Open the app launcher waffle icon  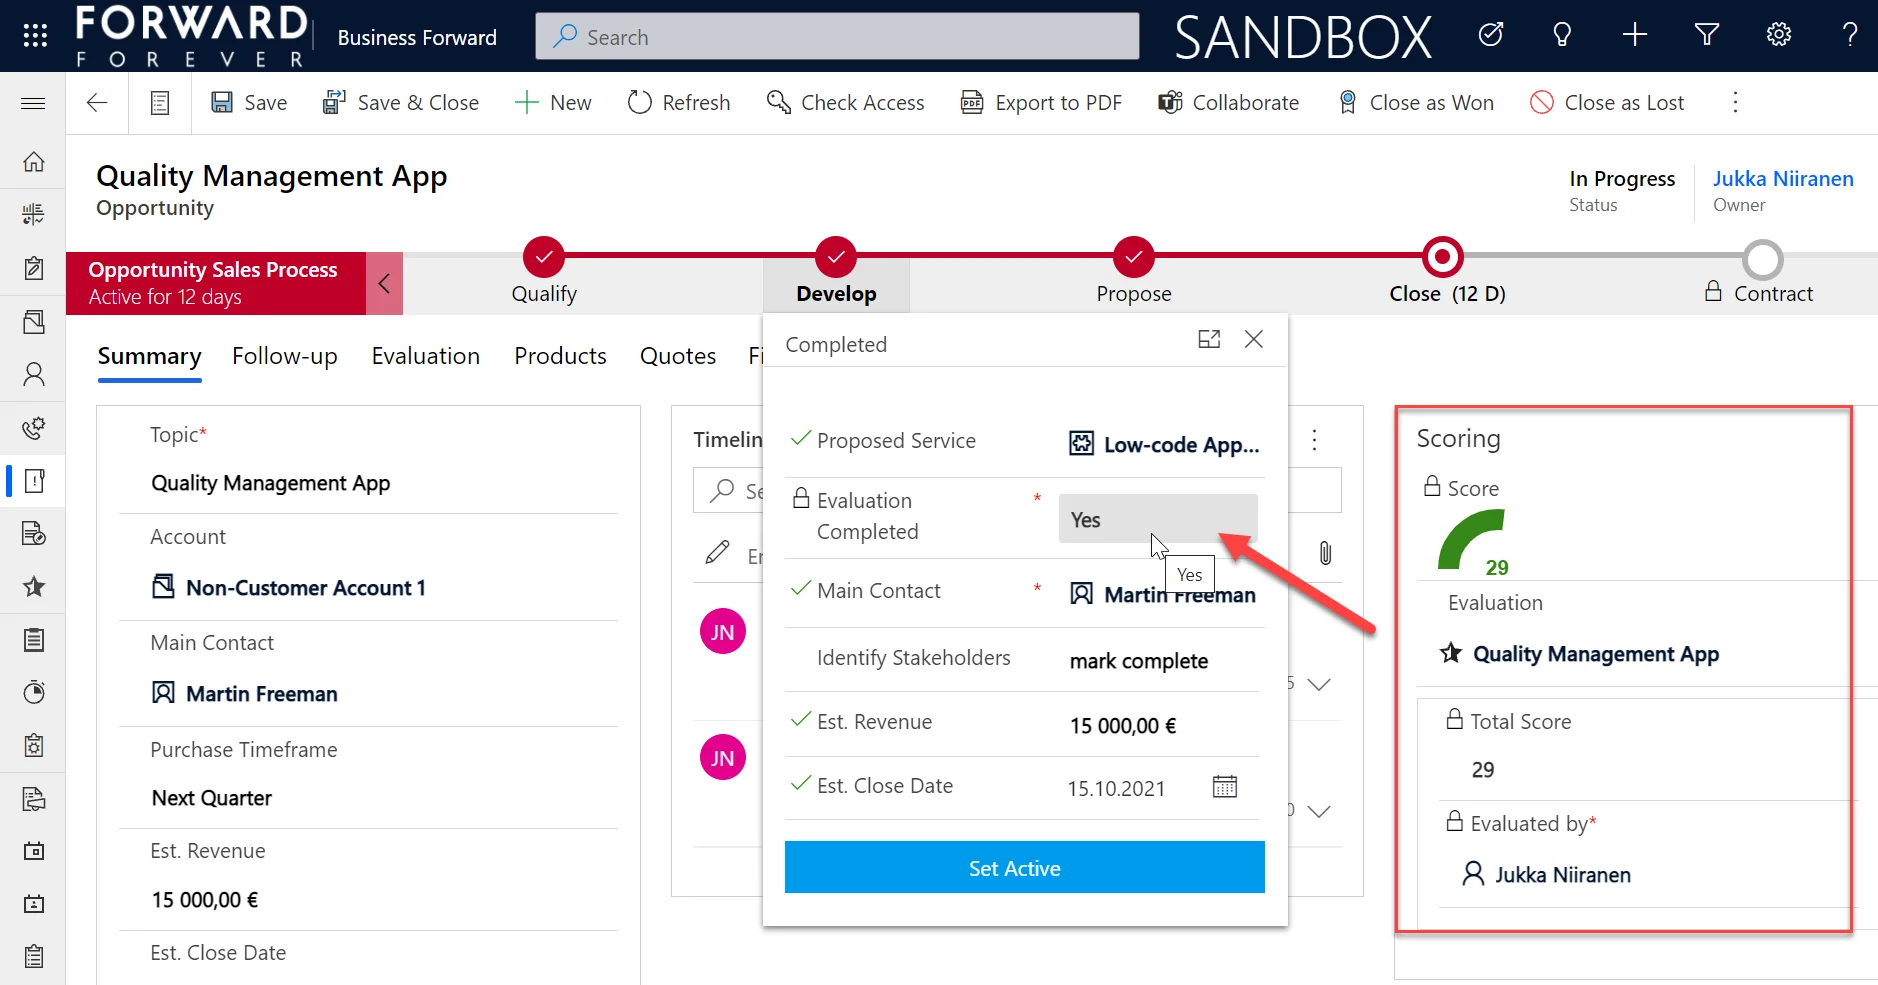(x=35, y=36)
